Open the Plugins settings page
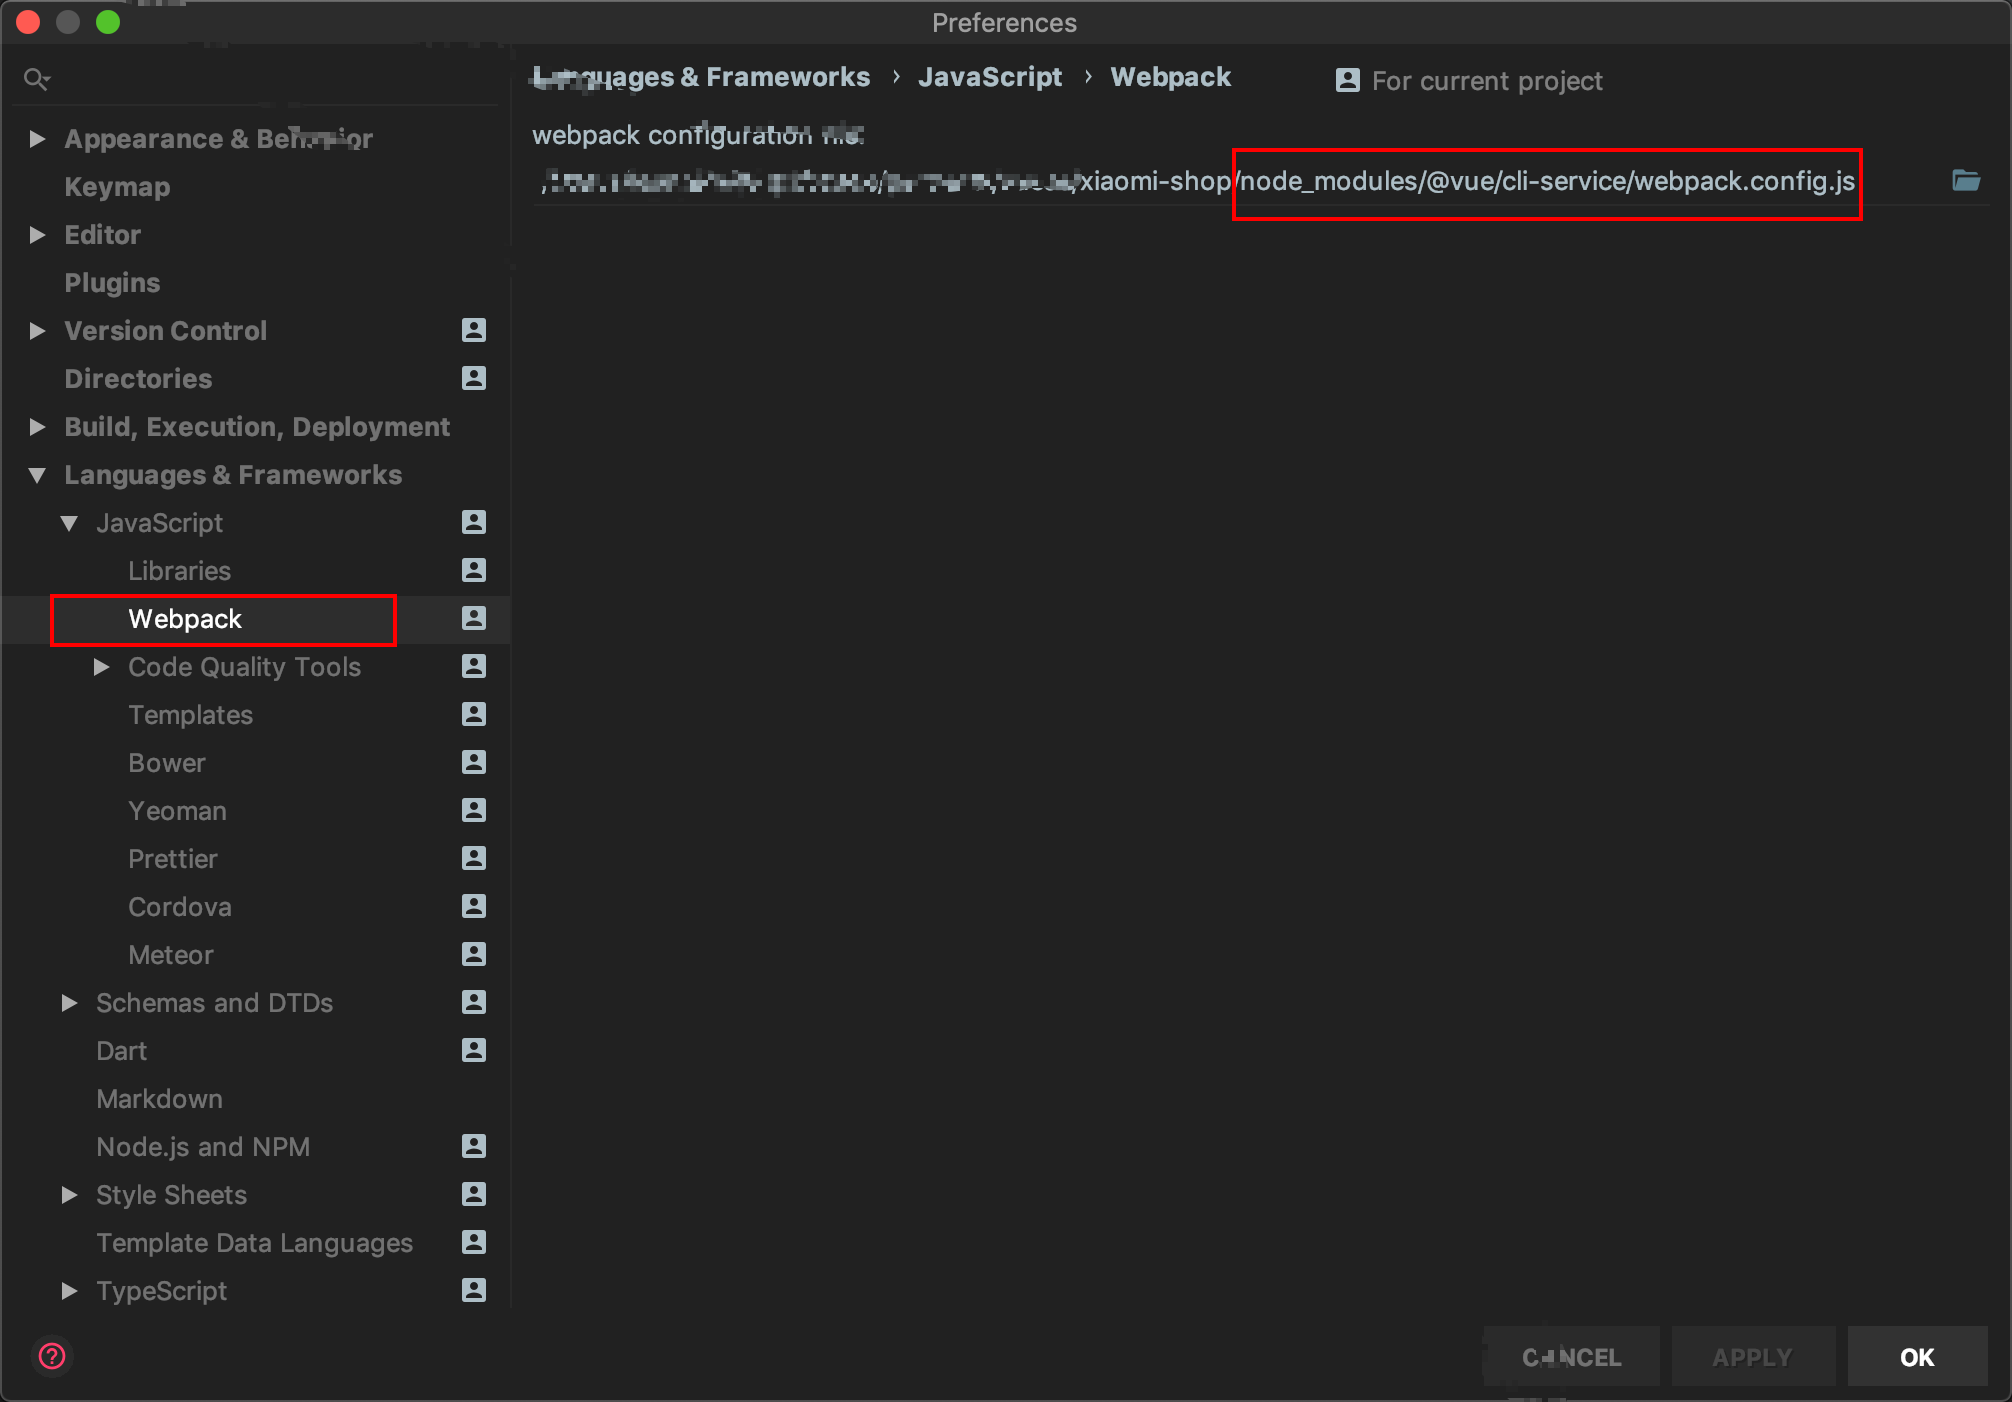Screen dimensions: 2012x1402 point(112,283)
